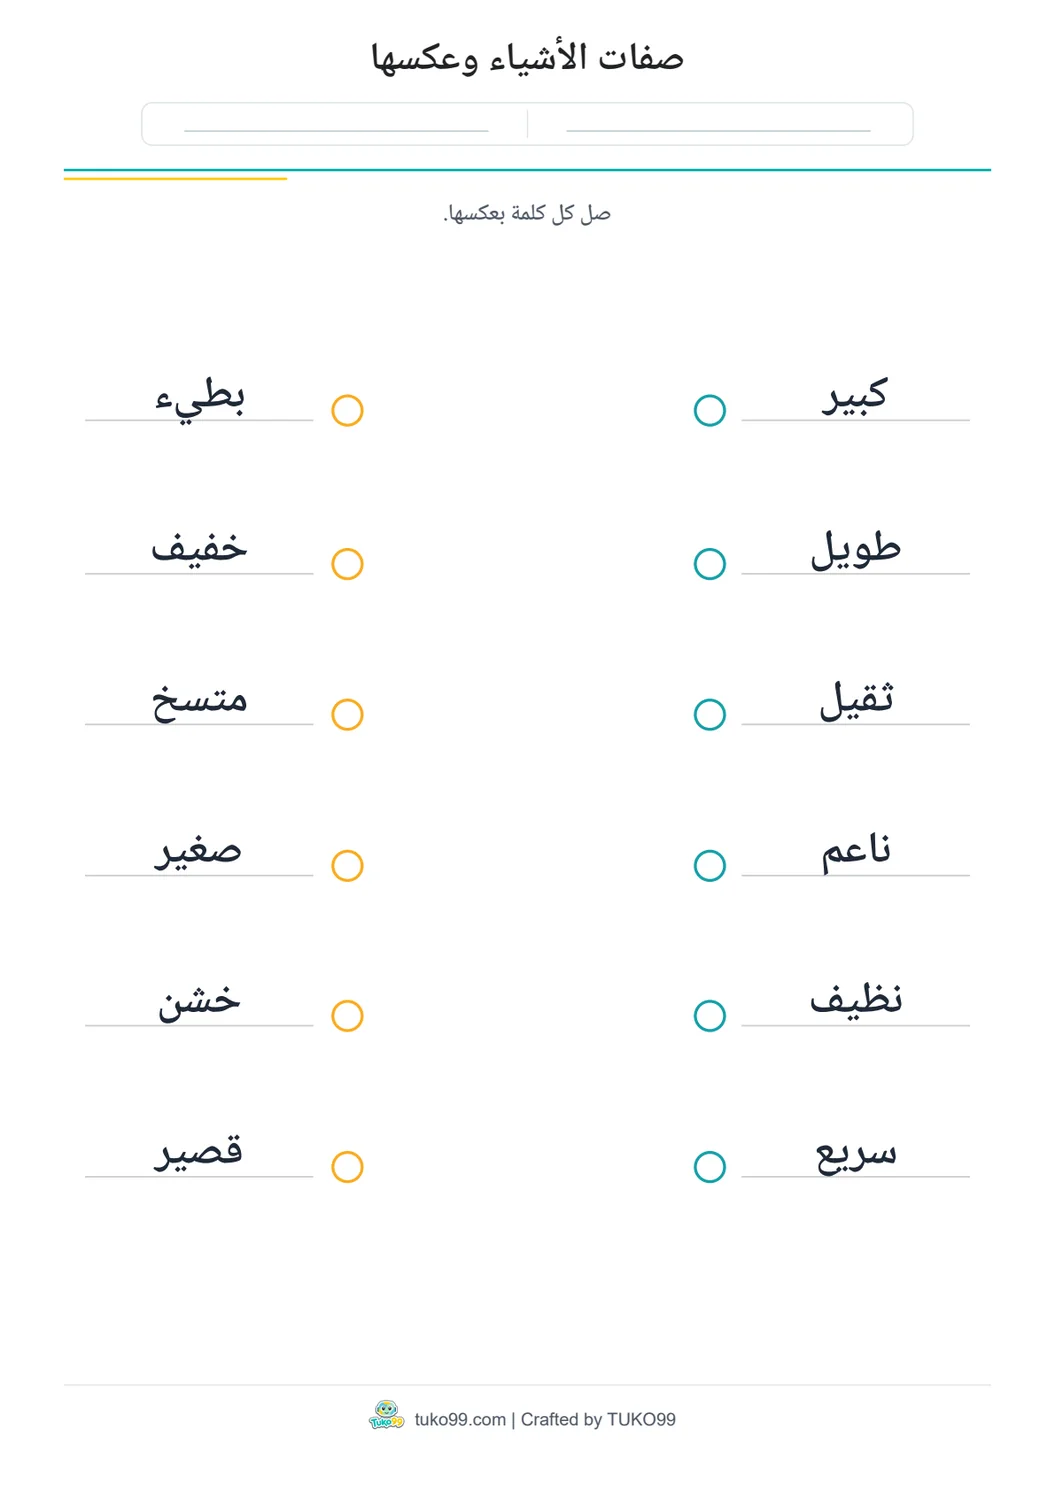Click the left blank line in header box

[336, 130]
